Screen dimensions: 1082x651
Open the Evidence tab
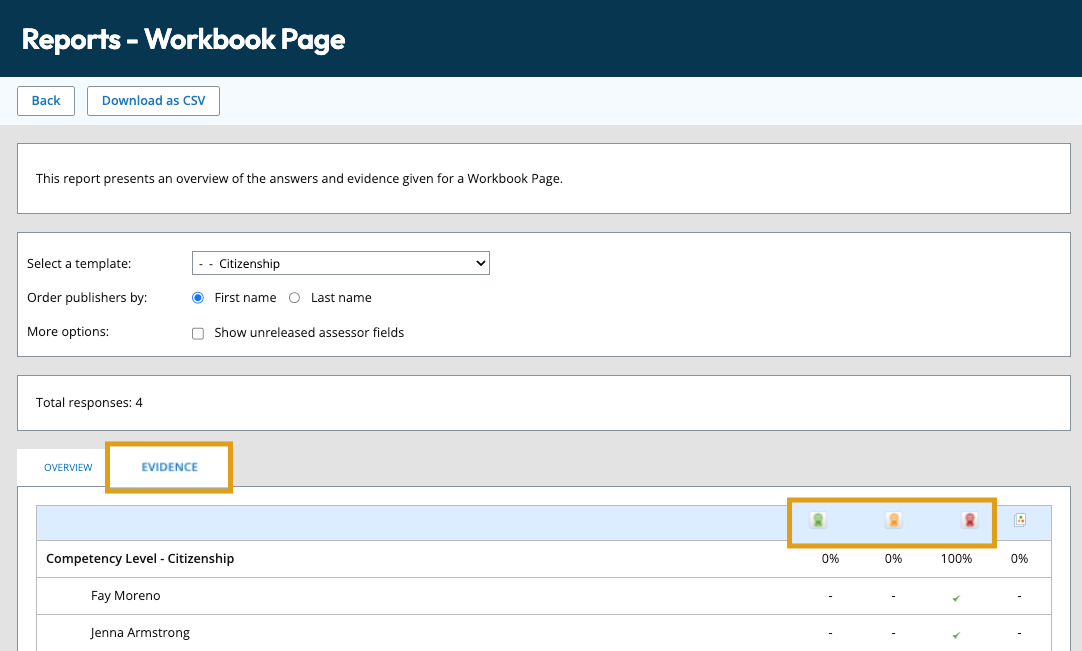point(170,467)
